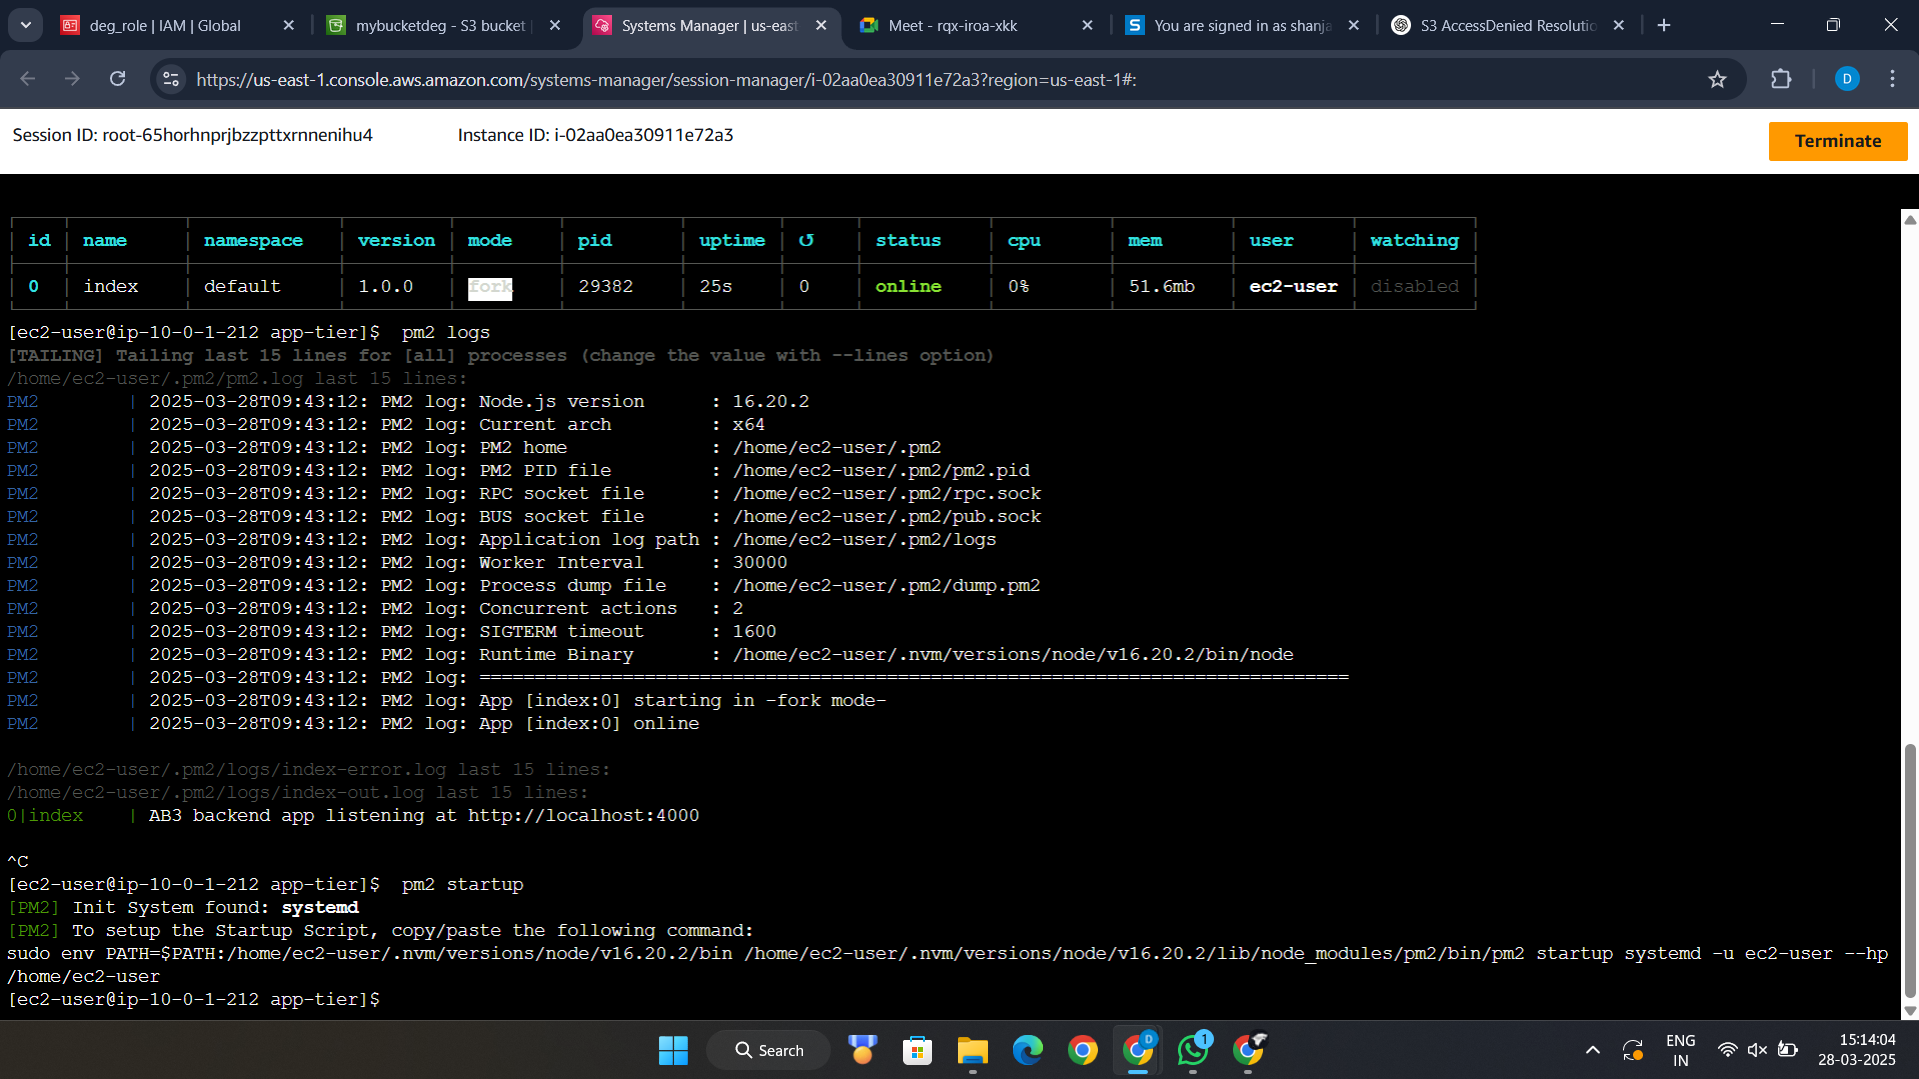
Task: Show hidden system tray icons
Action: (x=1593, y=1051)
